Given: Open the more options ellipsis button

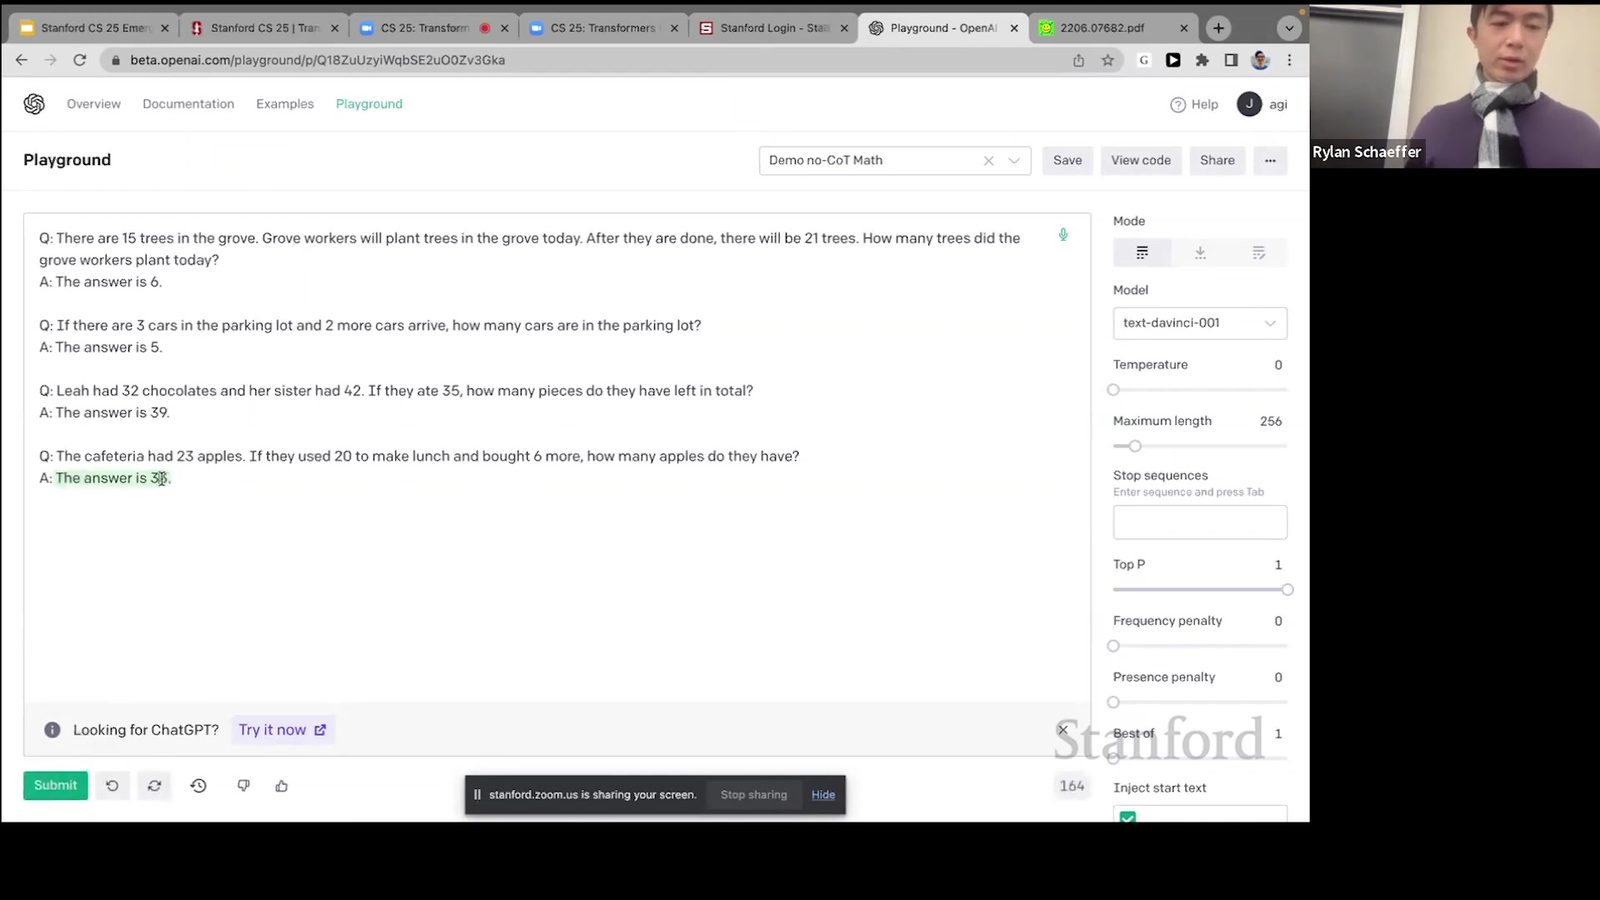Looking at the screenshot, I should click(x=1270, y=160).
